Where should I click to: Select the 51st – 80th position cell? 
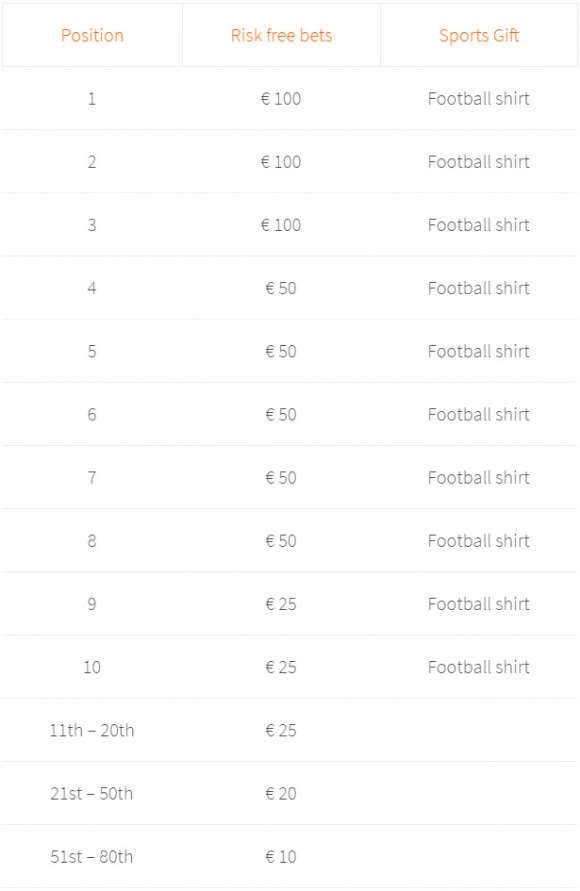click(x=92, y=856)
